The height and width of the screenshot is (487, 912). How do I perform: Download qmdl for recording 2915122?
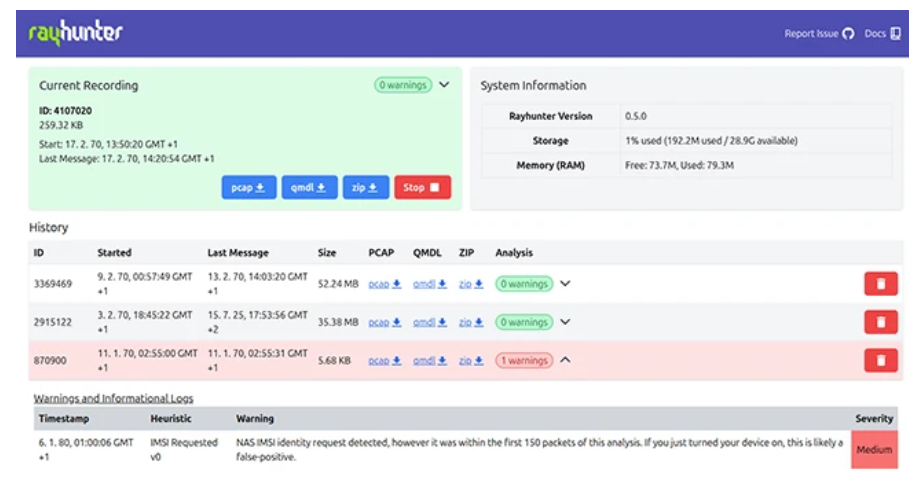point(430,322)
